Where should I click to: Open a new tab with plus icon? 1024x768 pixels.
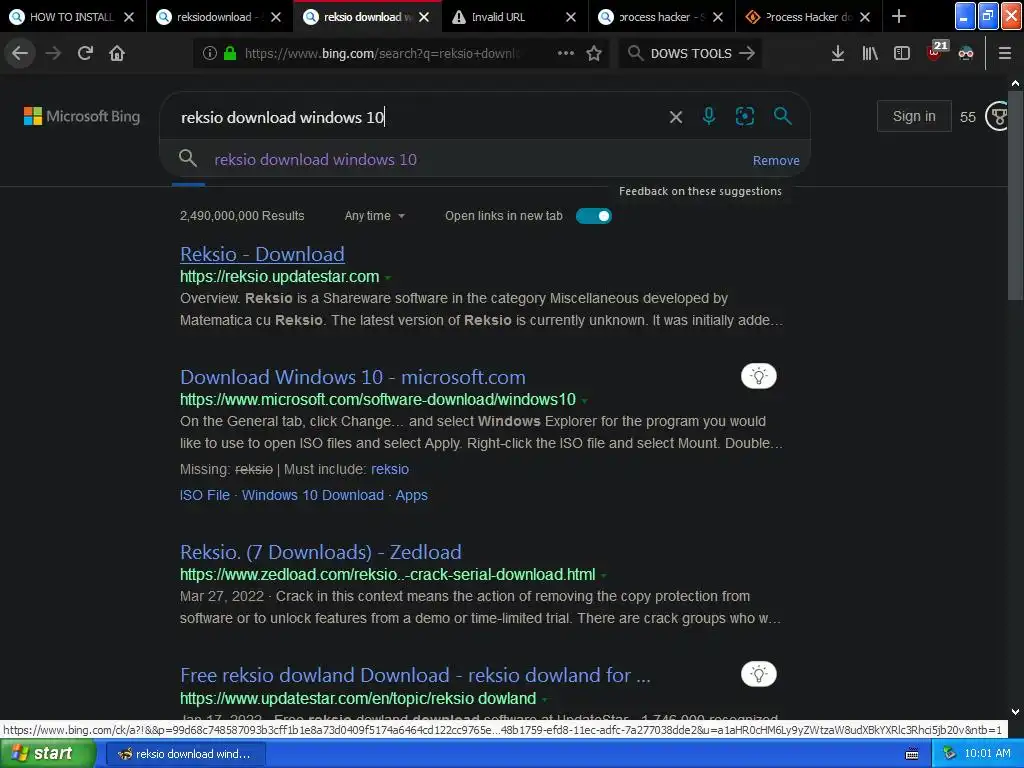click(899, 16)
